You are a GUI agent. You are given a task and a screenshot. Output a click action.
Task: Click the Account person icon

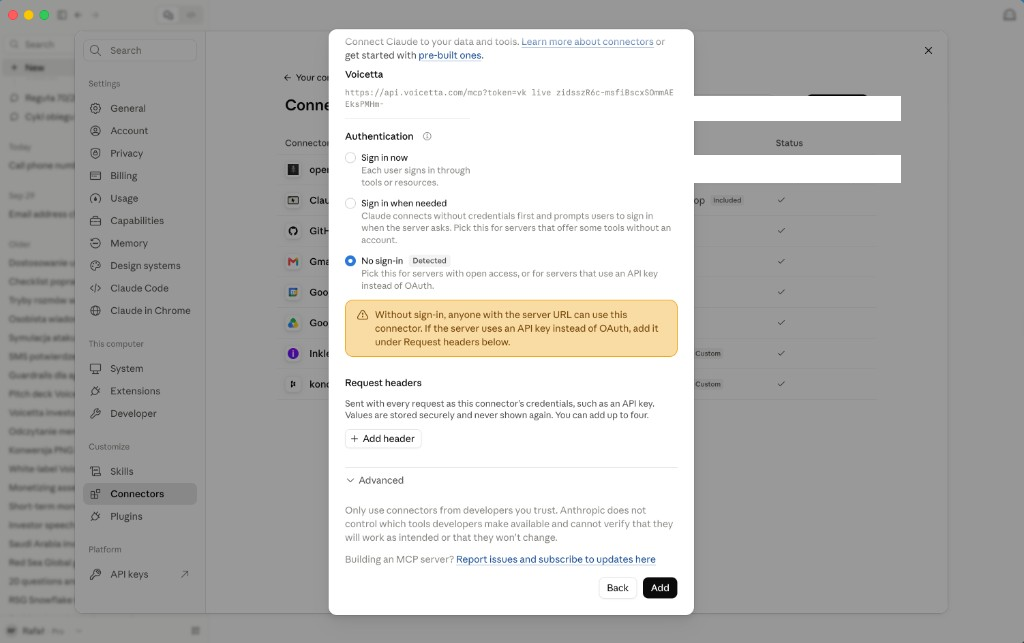[x=95, y=131]
